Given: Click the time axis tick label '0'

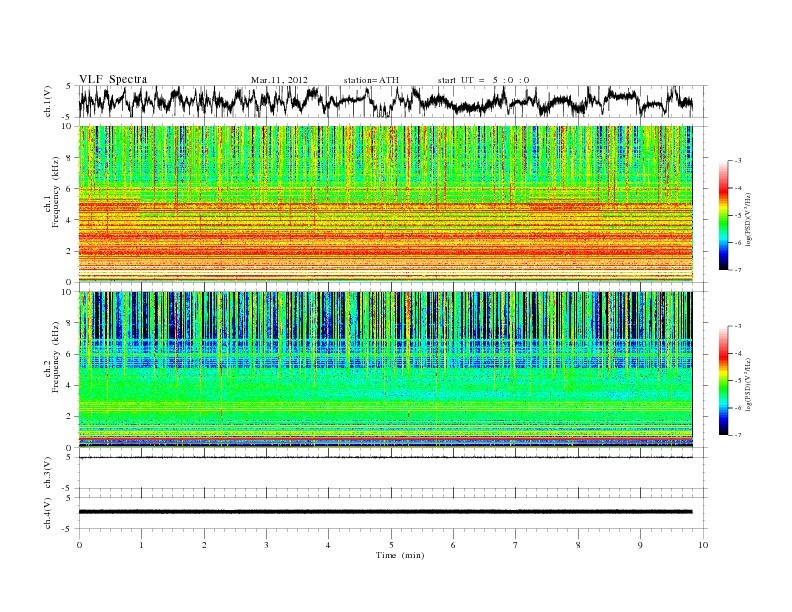Looking at the screenshot, I should click(79, 545).
